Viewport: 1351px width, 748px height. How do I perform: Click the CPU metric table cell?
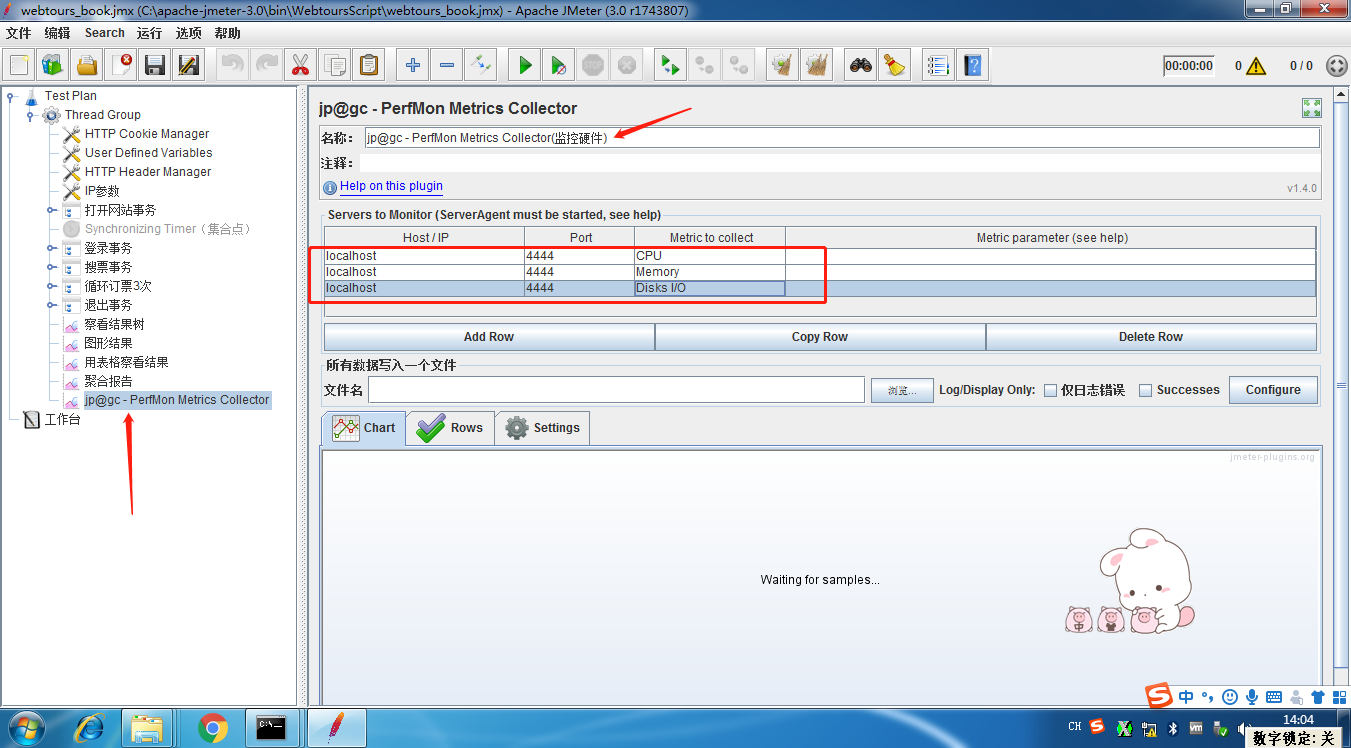point(710,256)
